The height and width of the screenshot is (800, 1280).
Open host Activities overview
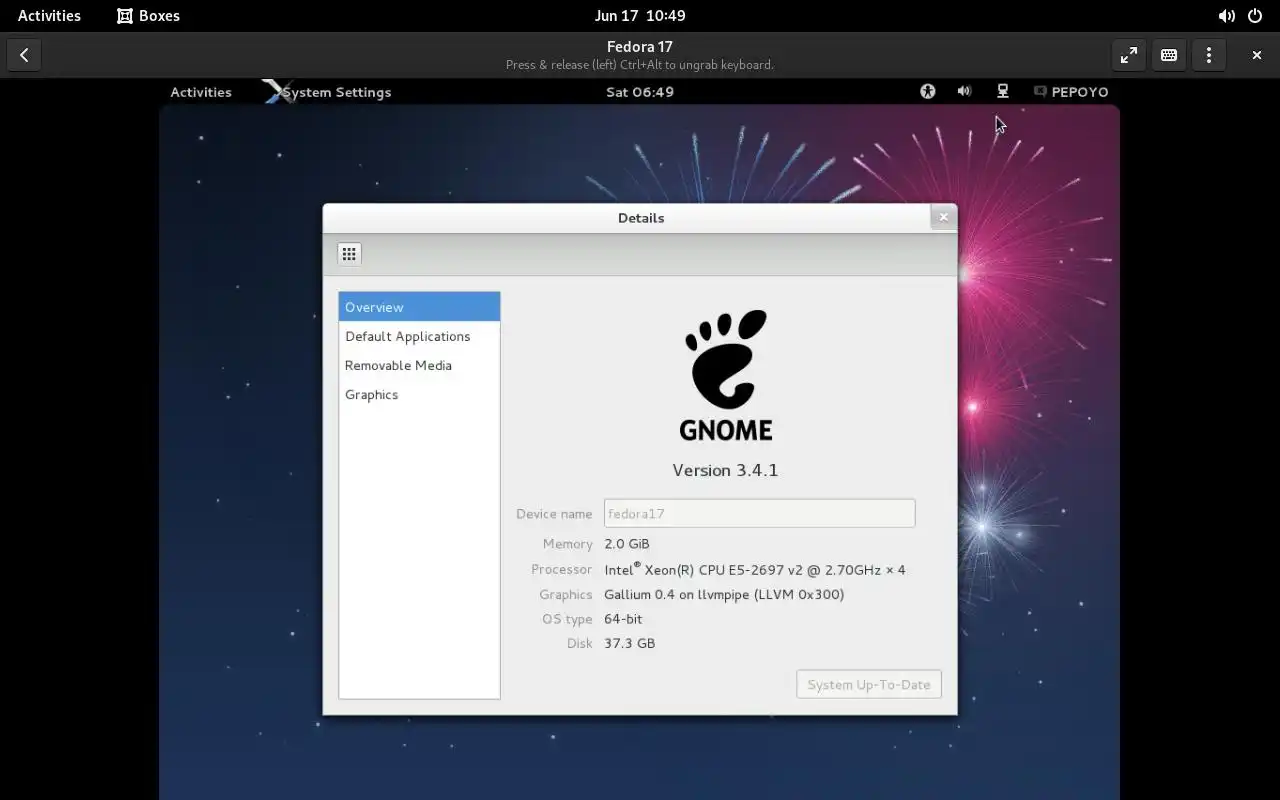pos(49,15)
